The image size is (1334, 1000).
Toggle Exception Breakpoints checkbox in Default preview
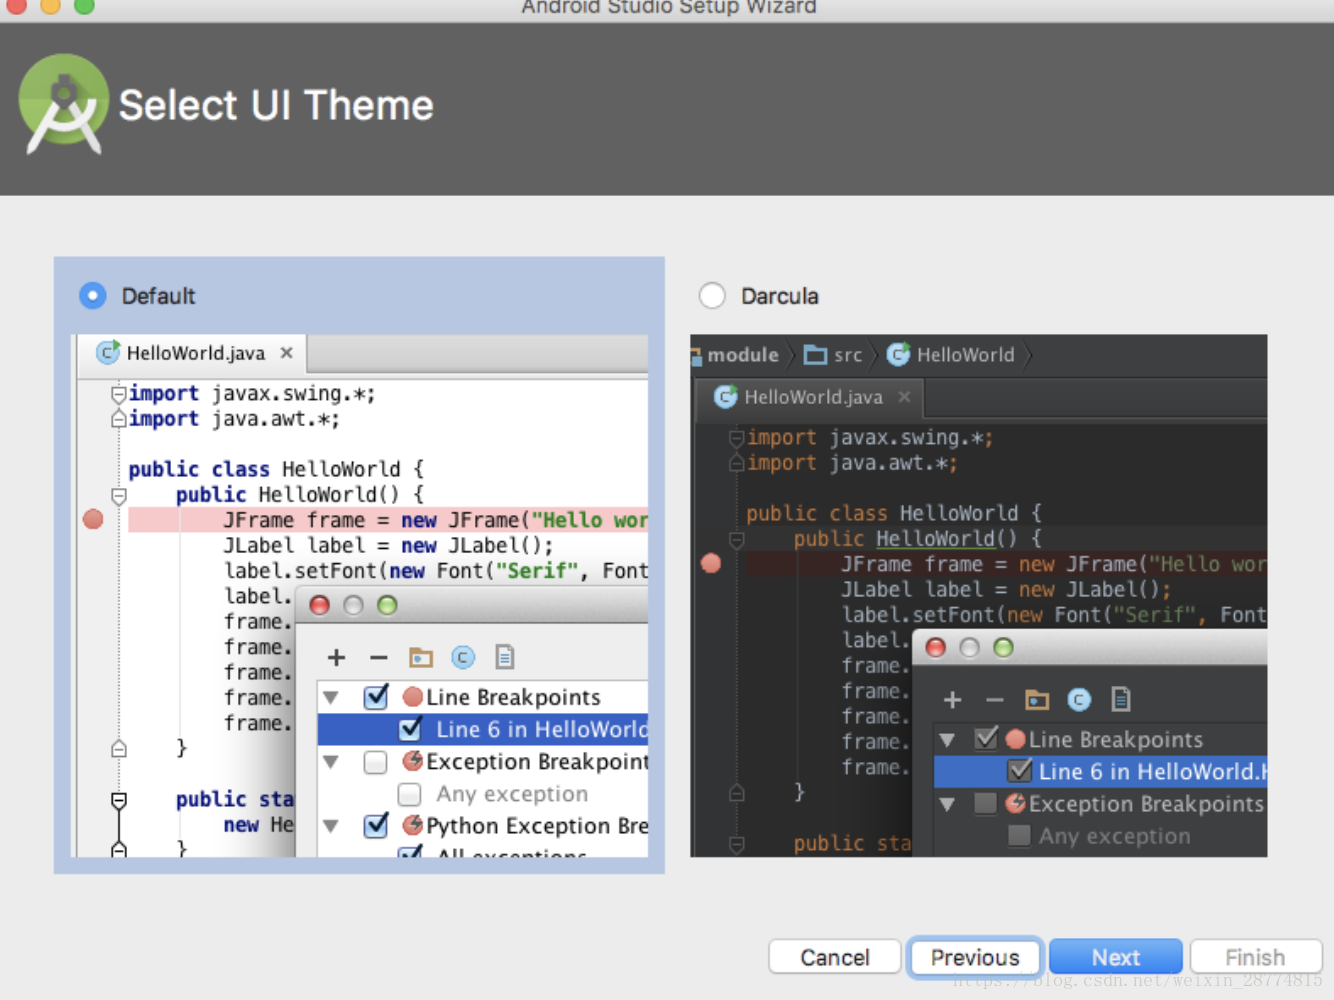tap(376, 762)
